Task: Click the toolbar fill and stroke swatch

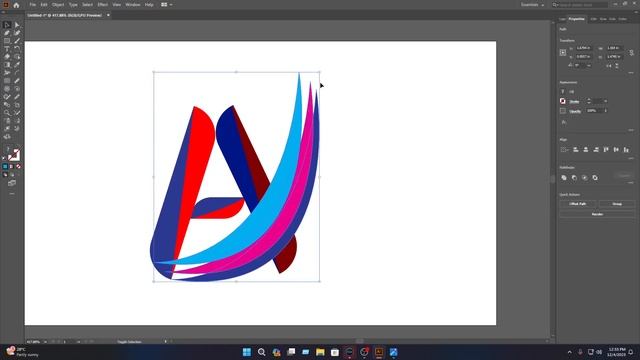Action: point(13,155)
